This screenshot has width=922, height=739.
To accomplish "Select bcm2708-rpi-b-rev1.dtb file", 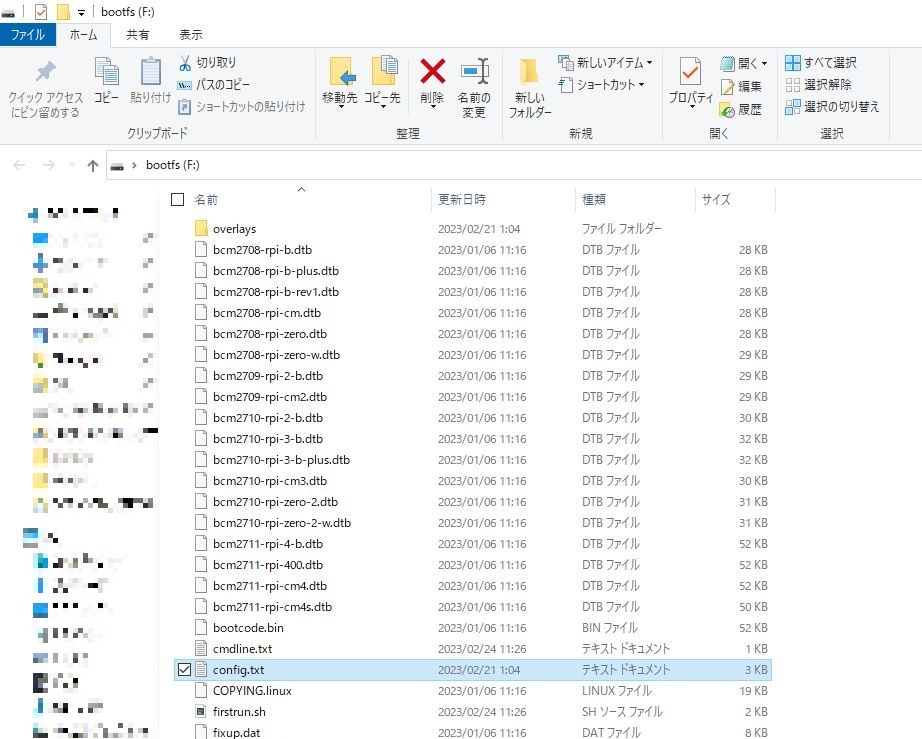I will [473, 292].
